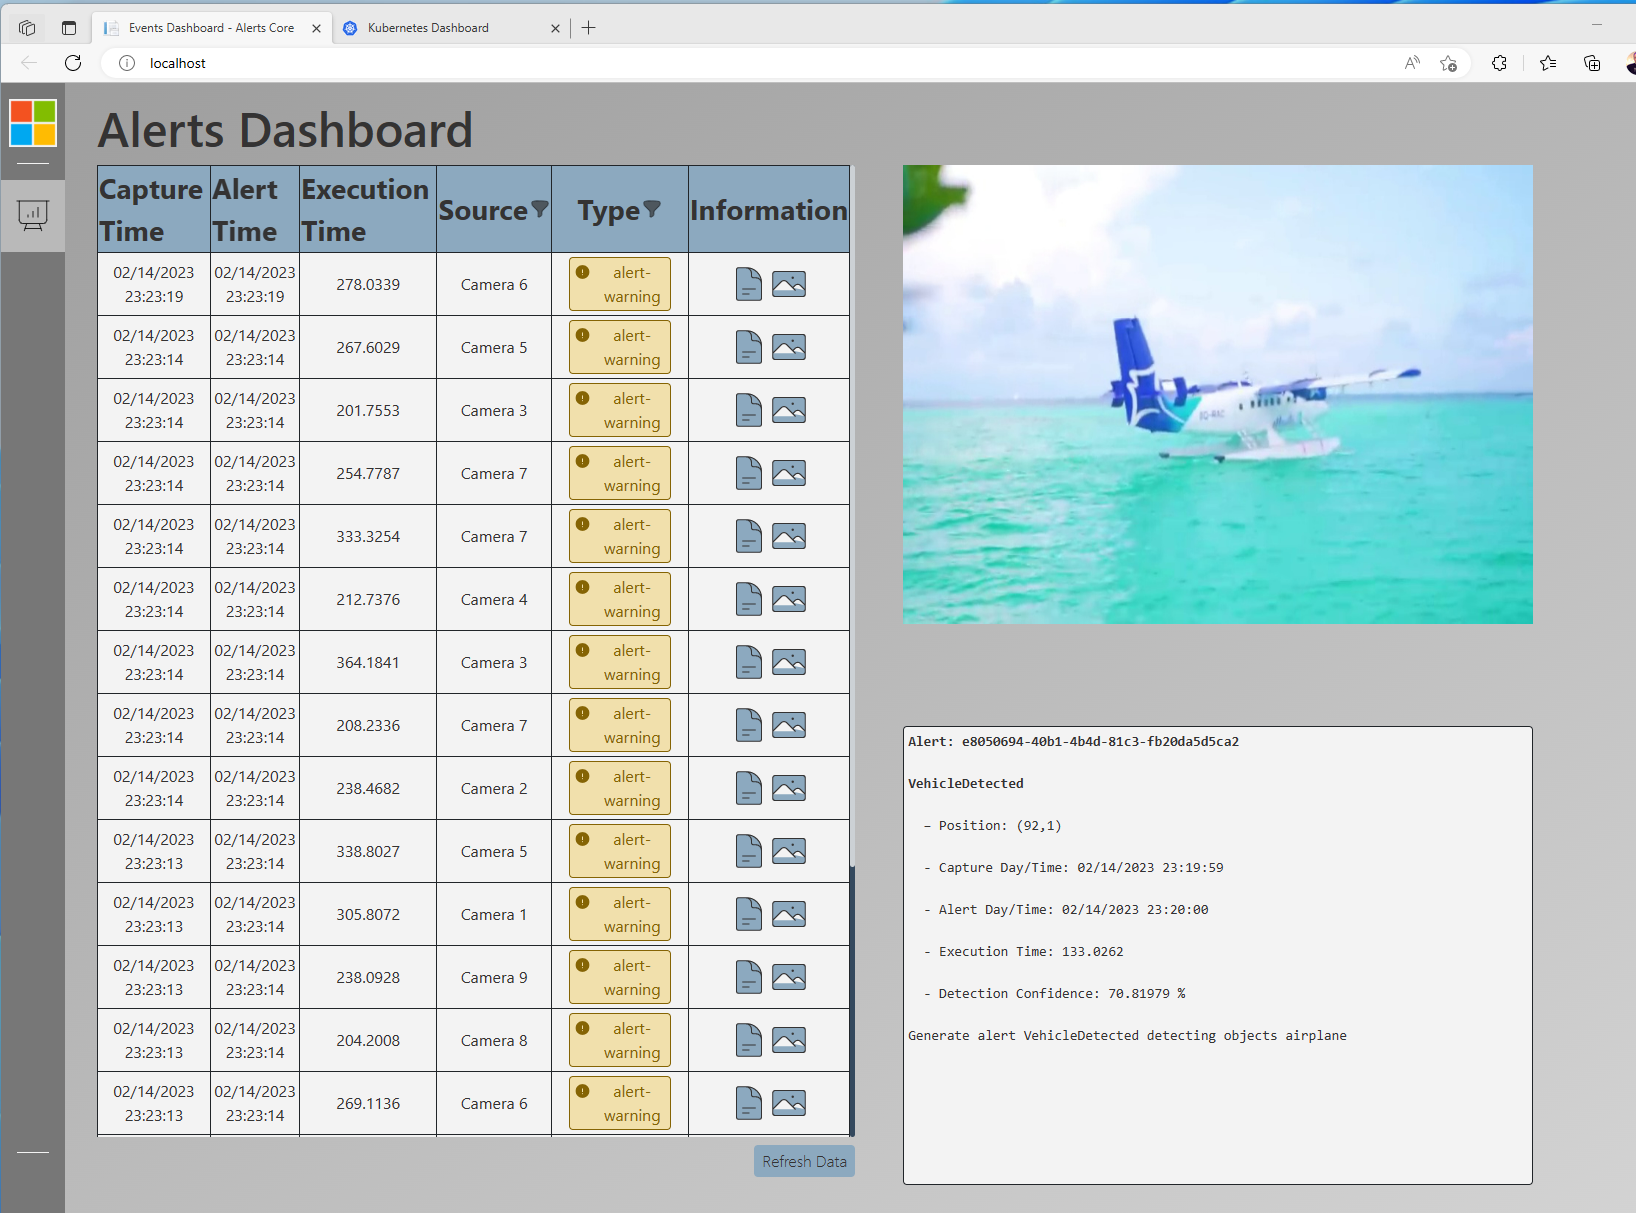Open the Source column filter
This screenshot has width=1636, height=1213.
(540, 209)
